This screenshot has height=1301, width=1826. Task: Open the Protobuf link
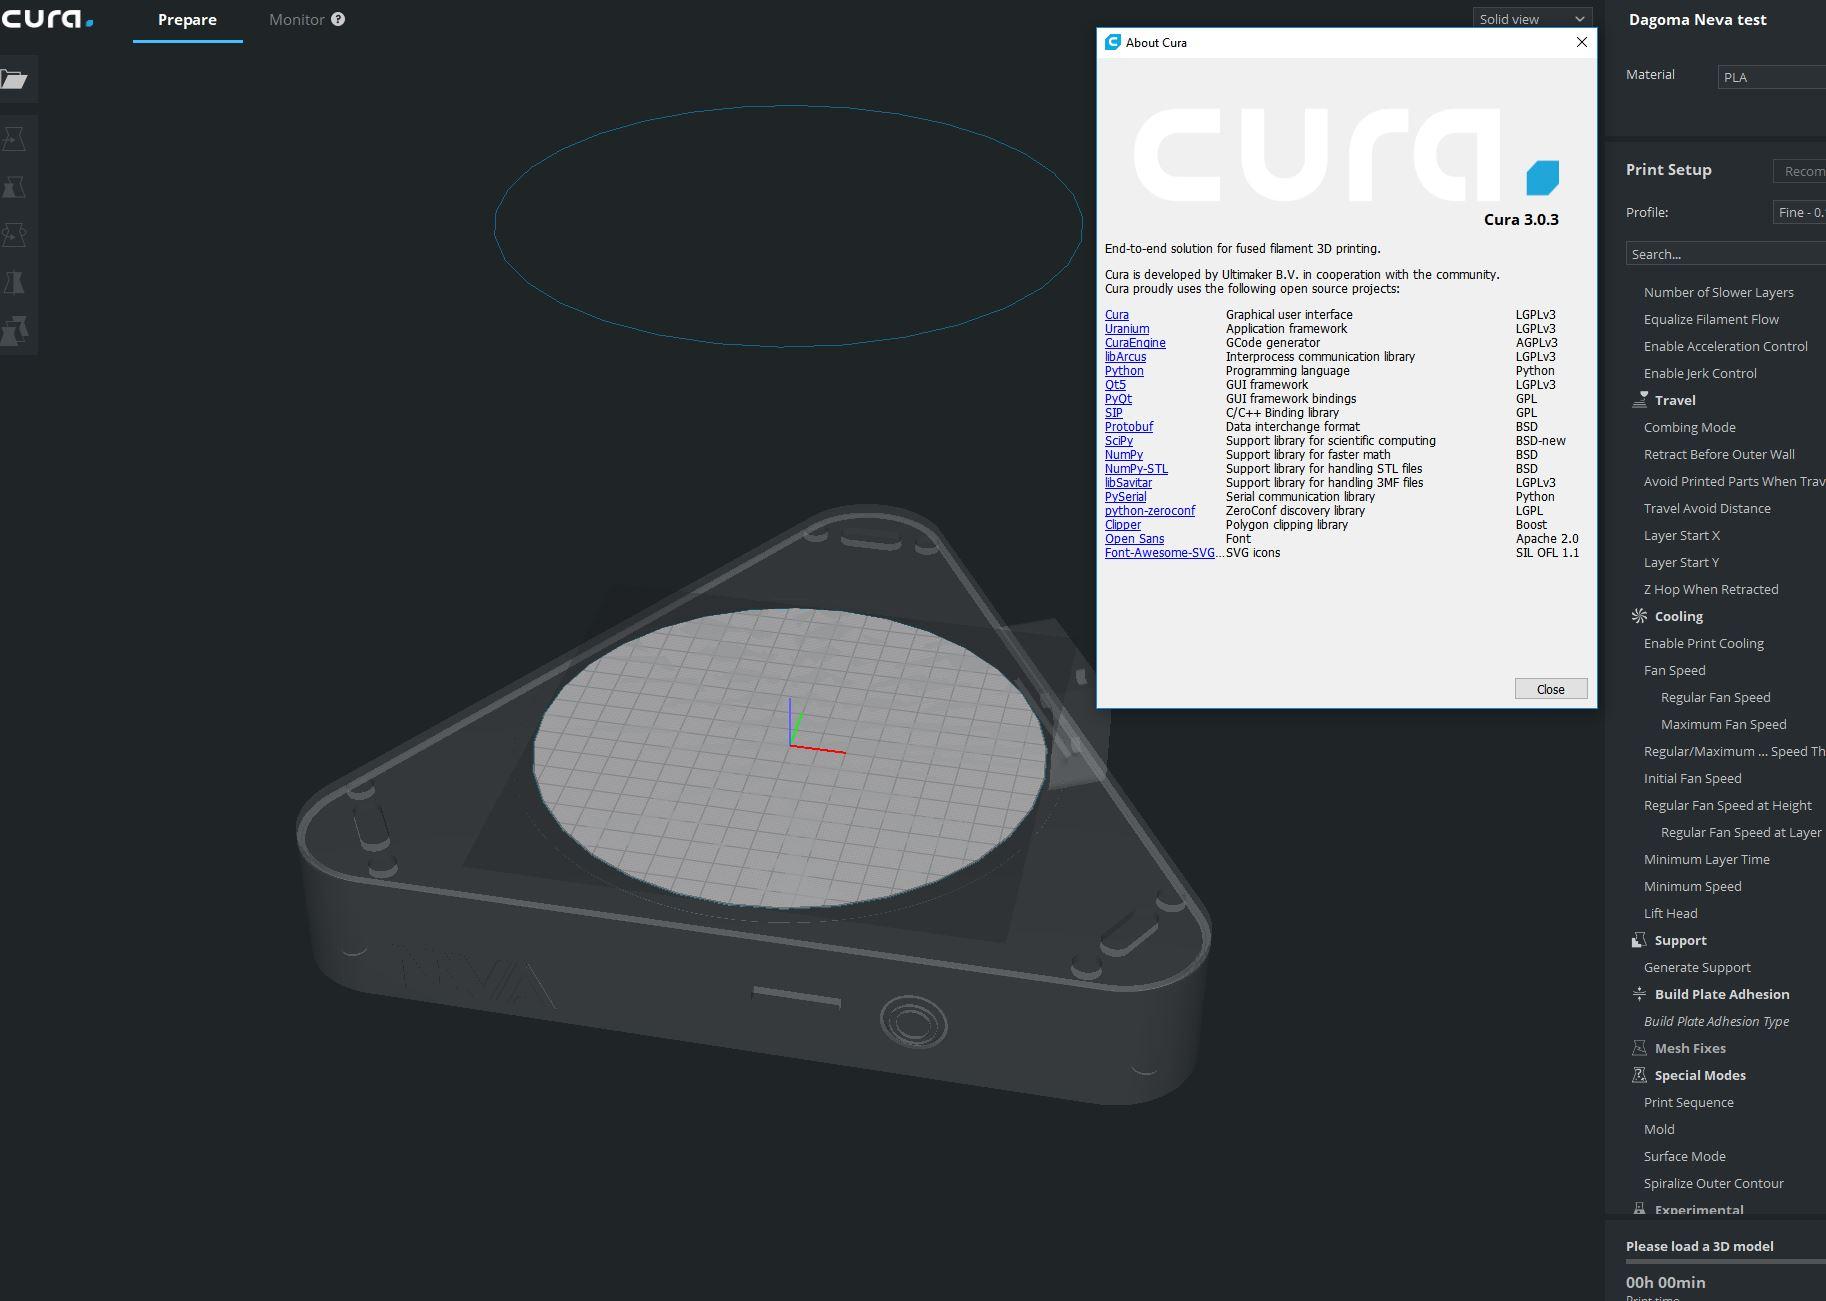pos(1129,427)
